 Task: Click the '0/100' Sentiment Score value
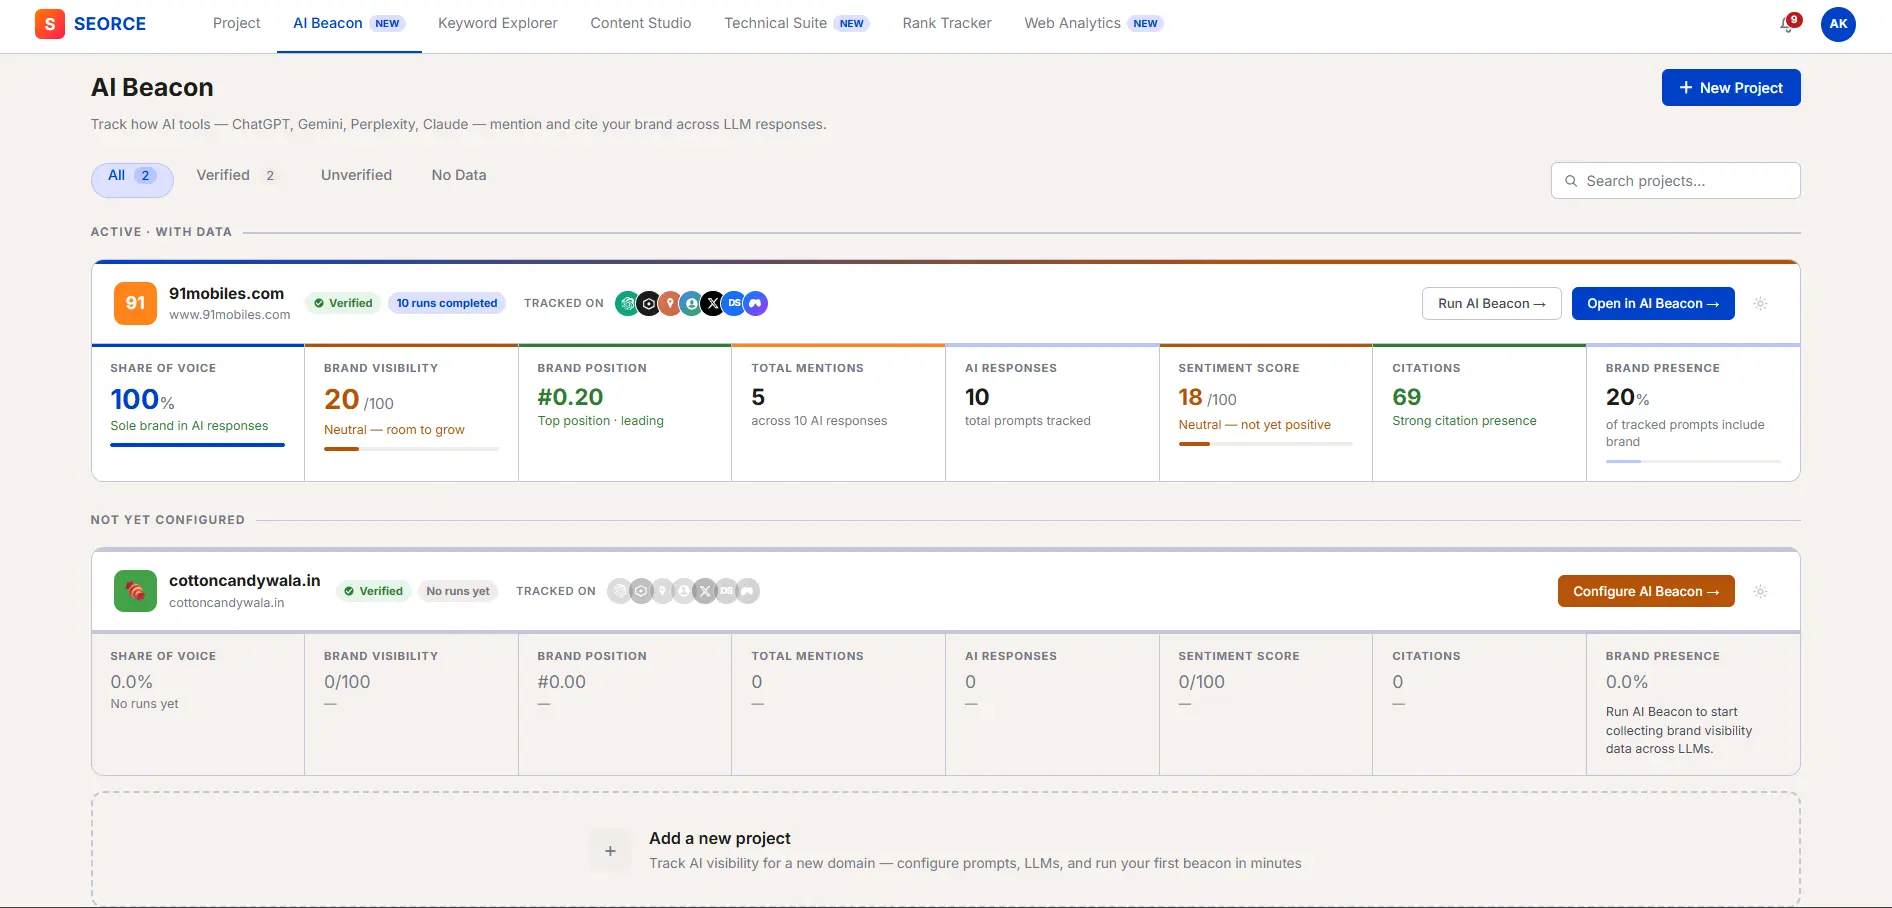(x=1201, y=682)
